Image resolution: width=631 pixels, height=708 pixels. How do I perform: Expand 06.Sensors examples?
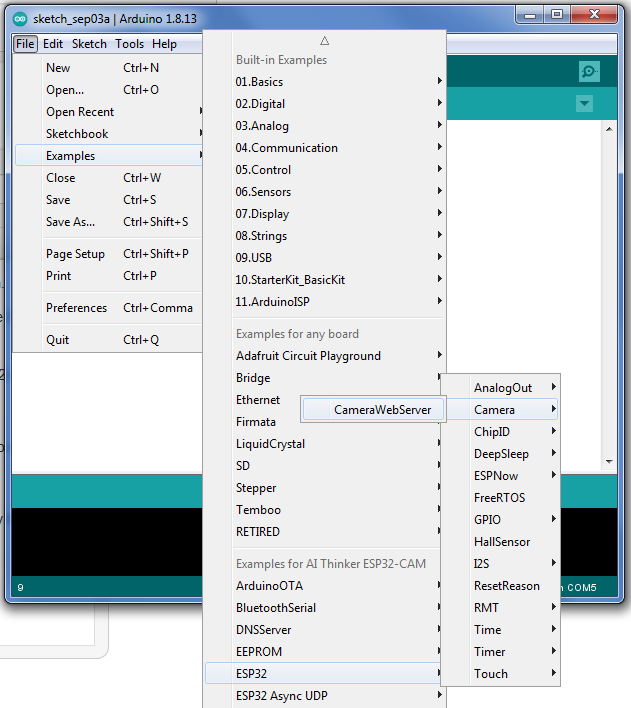325,192
